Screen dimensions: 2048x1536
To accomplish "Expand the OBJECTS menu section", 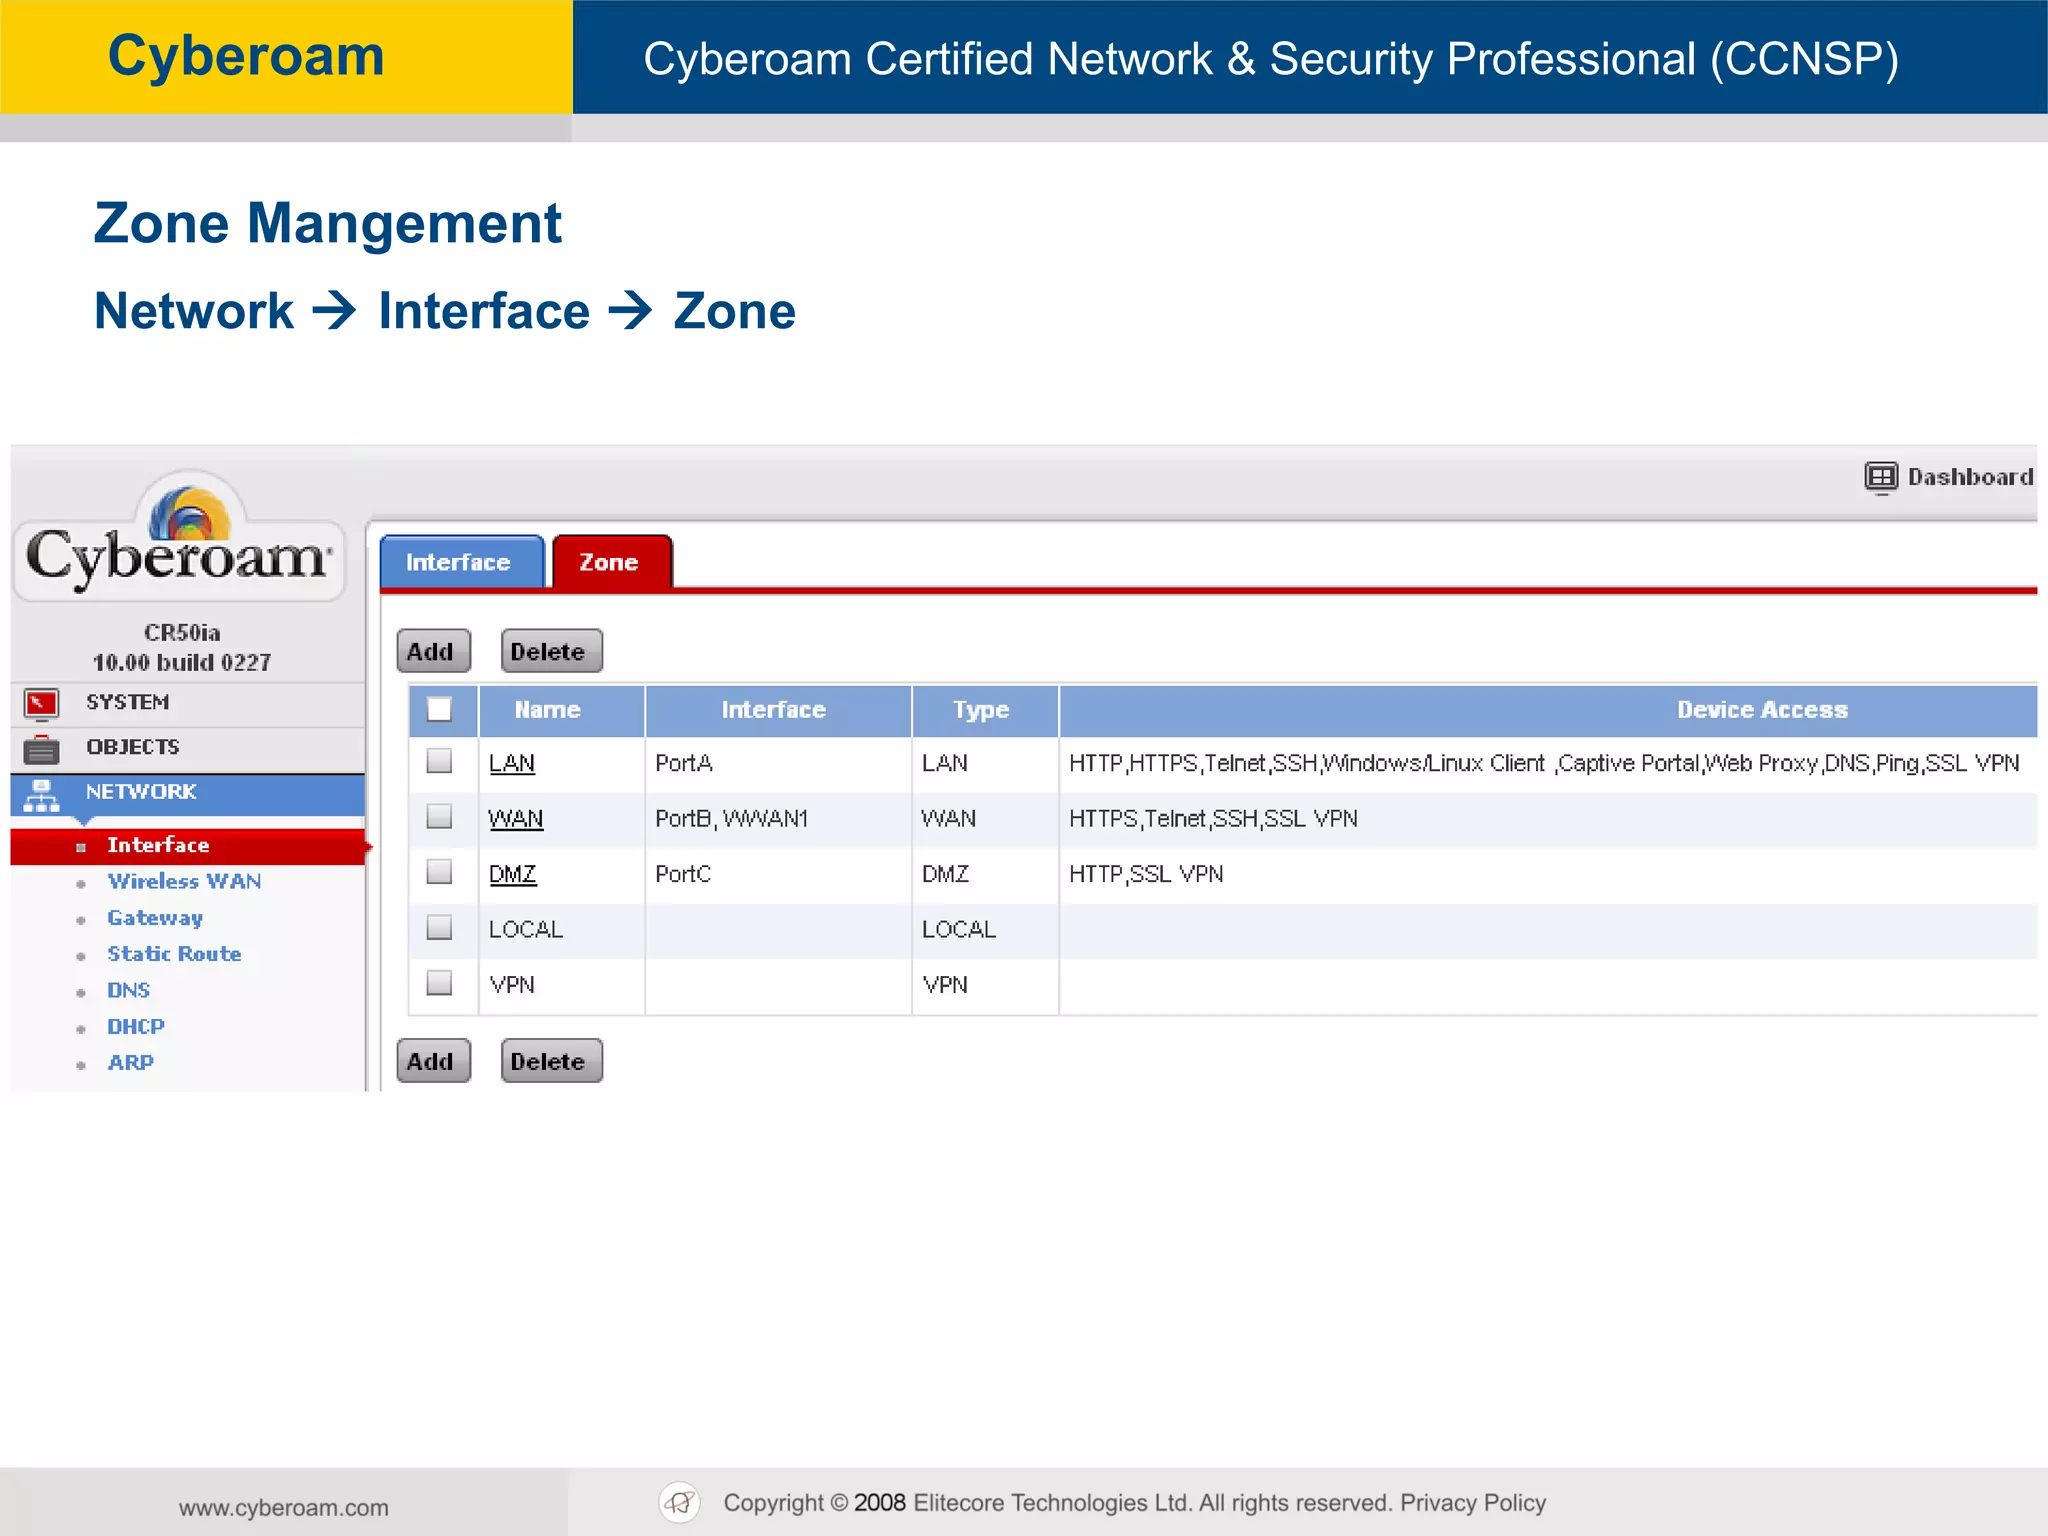I will tap(188, 748).
